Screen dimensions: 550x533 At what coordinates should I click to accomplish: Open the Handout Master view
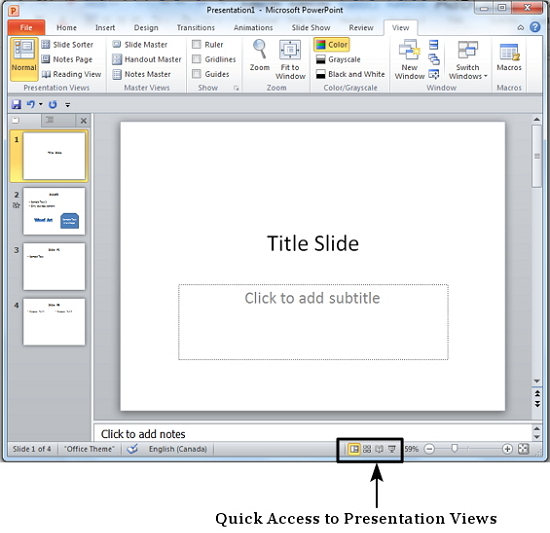147,59
